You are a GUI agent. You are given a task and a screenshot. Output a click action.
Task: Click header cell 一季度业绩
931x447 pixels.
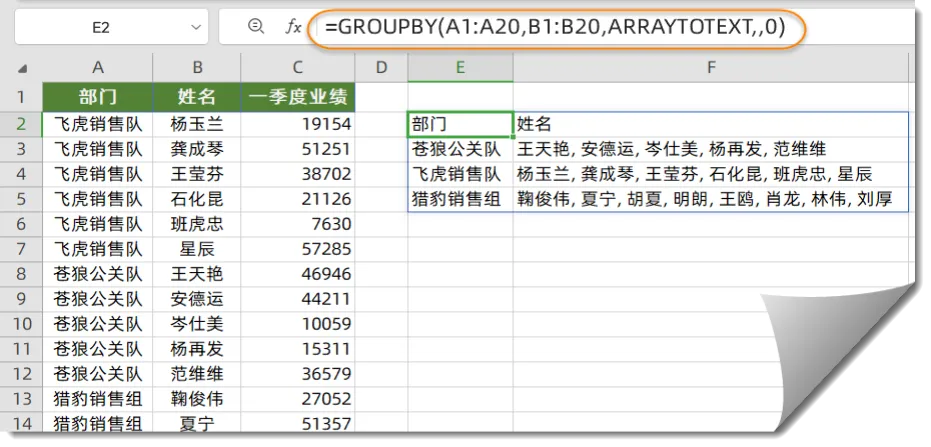coord(298,97)
